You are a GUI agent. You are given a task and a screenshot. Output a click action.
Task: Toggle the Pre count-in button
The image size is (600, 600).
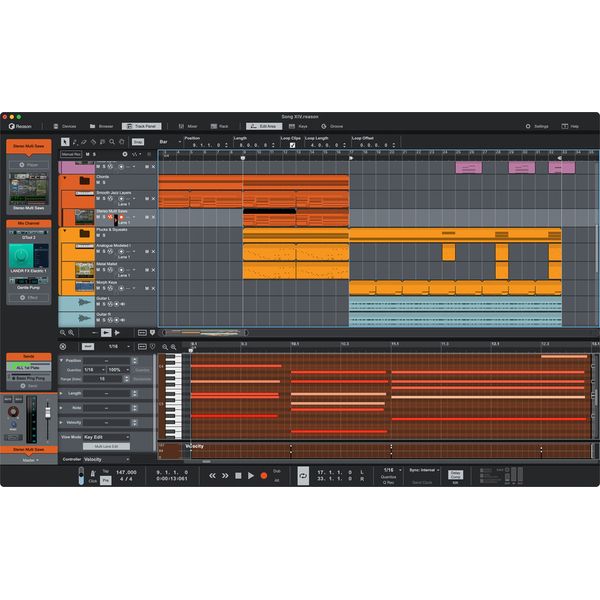[x=106, y=480]
